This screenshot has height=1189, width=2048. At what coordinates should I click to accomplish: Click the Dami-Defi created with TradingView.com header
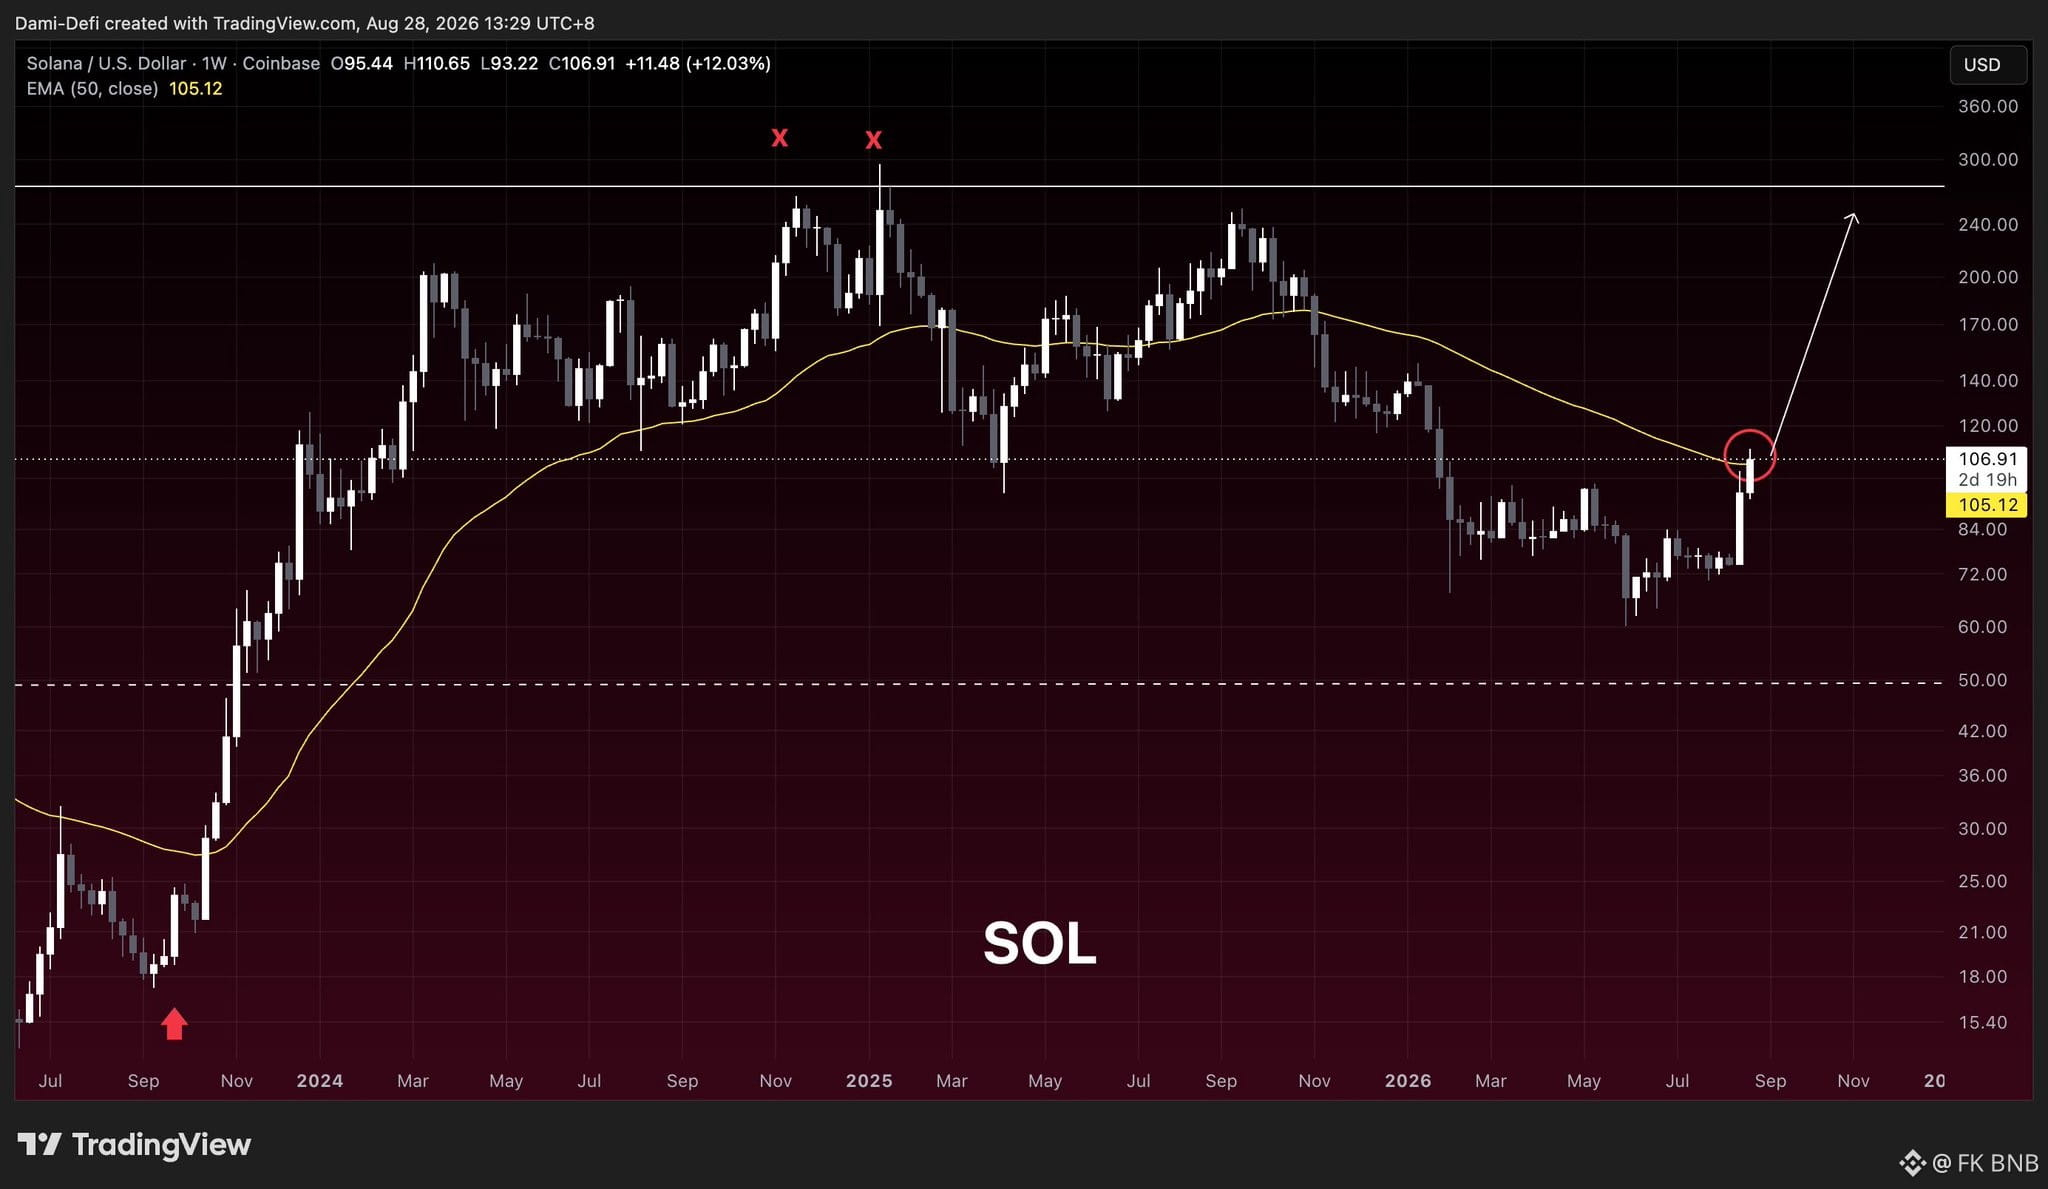[x=304, y=22]
